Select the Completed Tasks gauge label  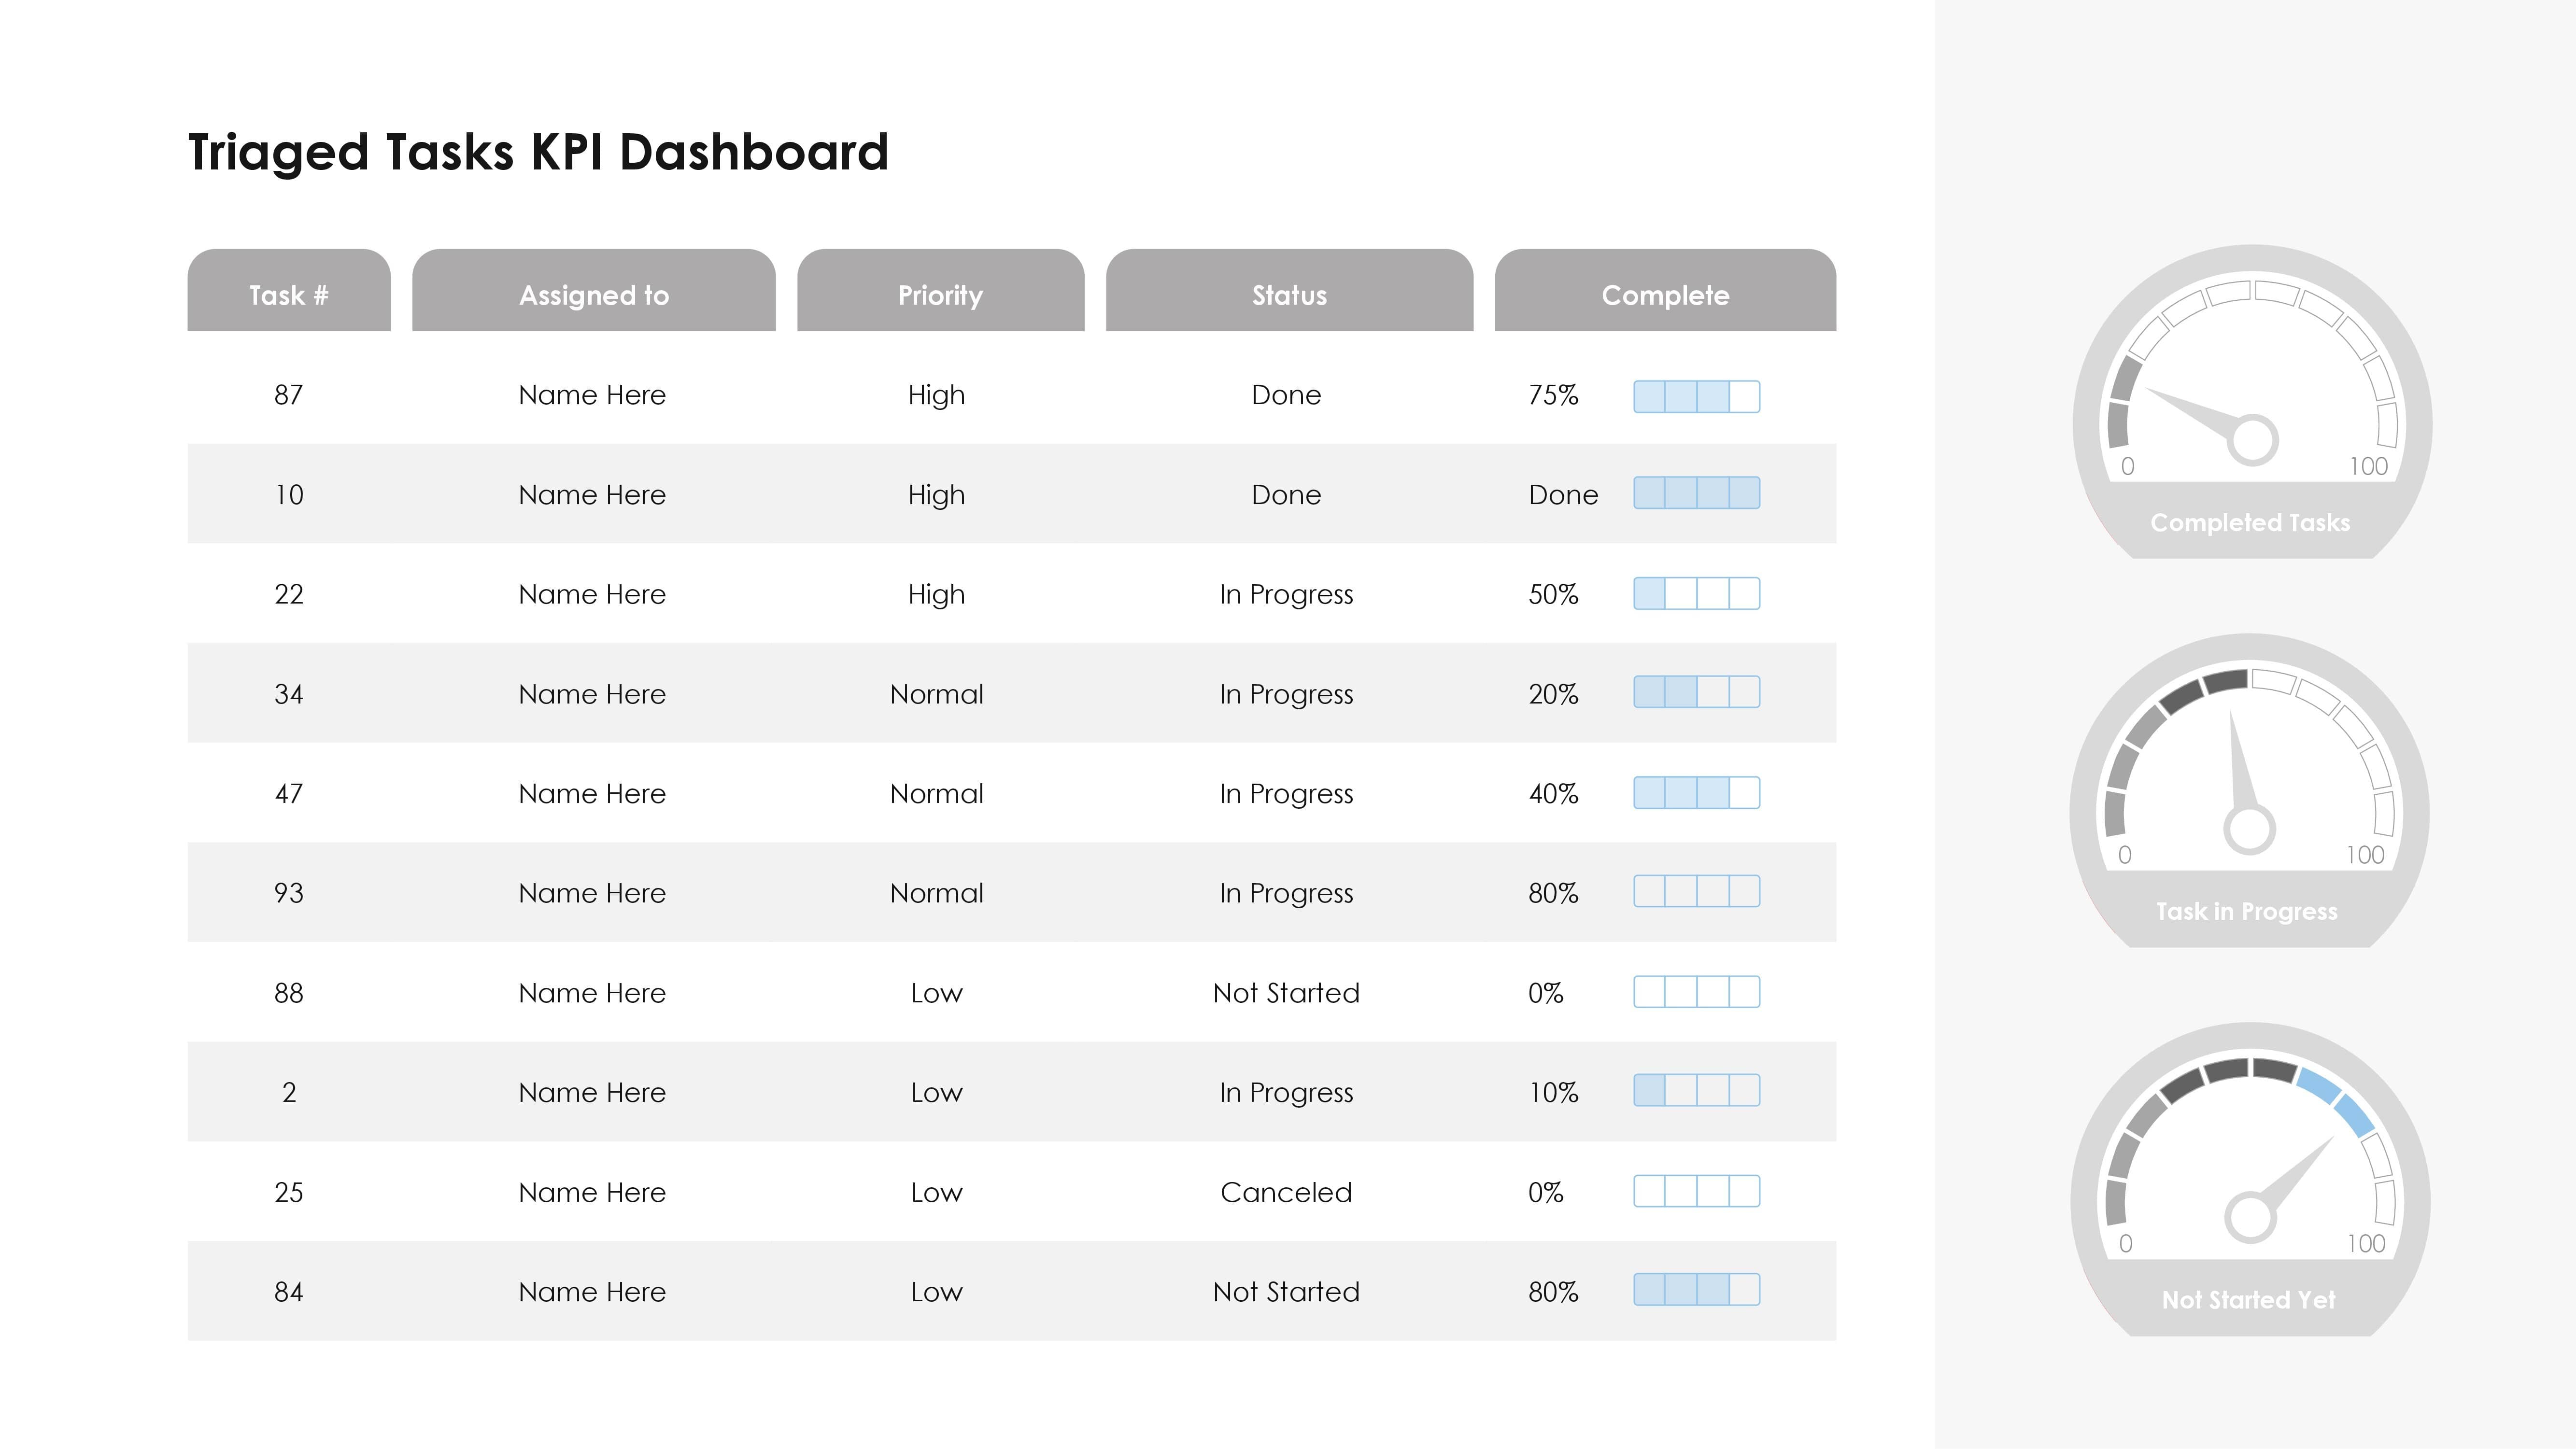tap(2250, 522)
